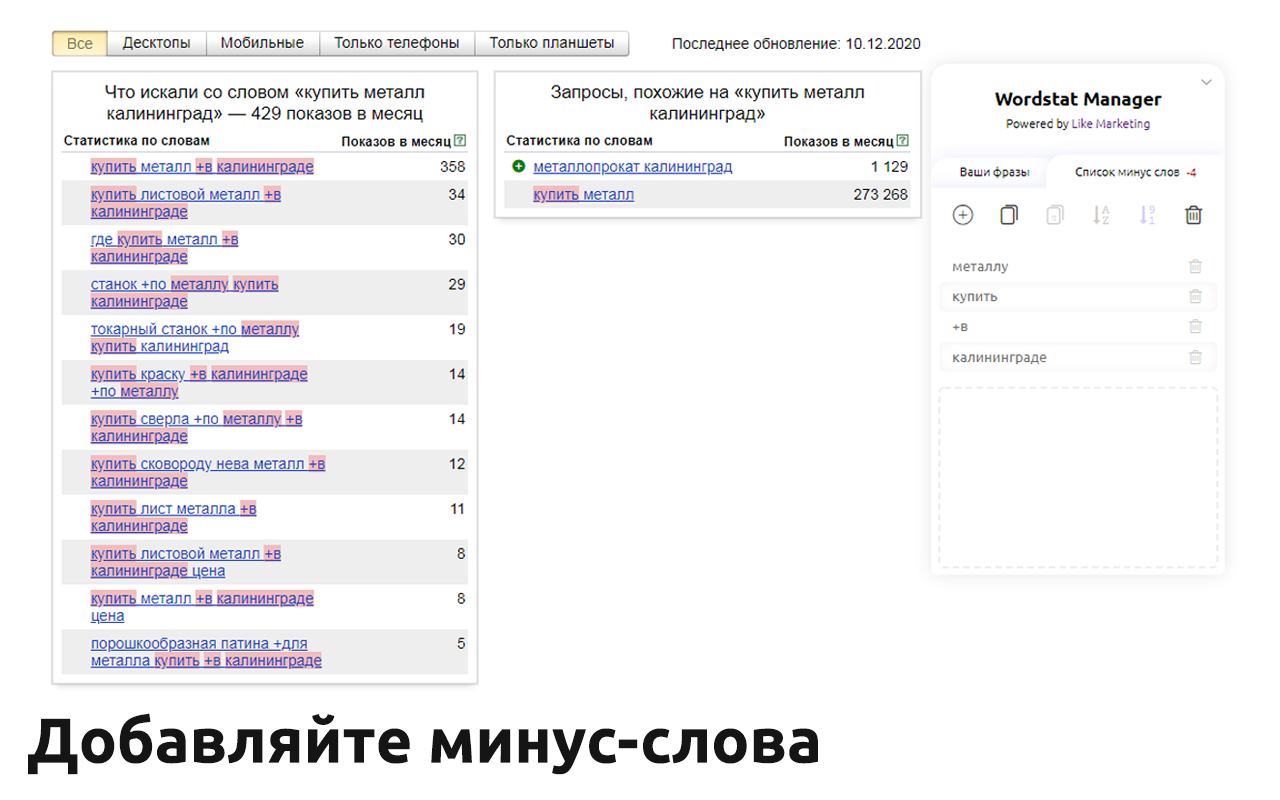1280x800 pixels.
Task: Copy the minus-word list with the black copy icon
Action: pyautogui.click(x=1008, y=215)
